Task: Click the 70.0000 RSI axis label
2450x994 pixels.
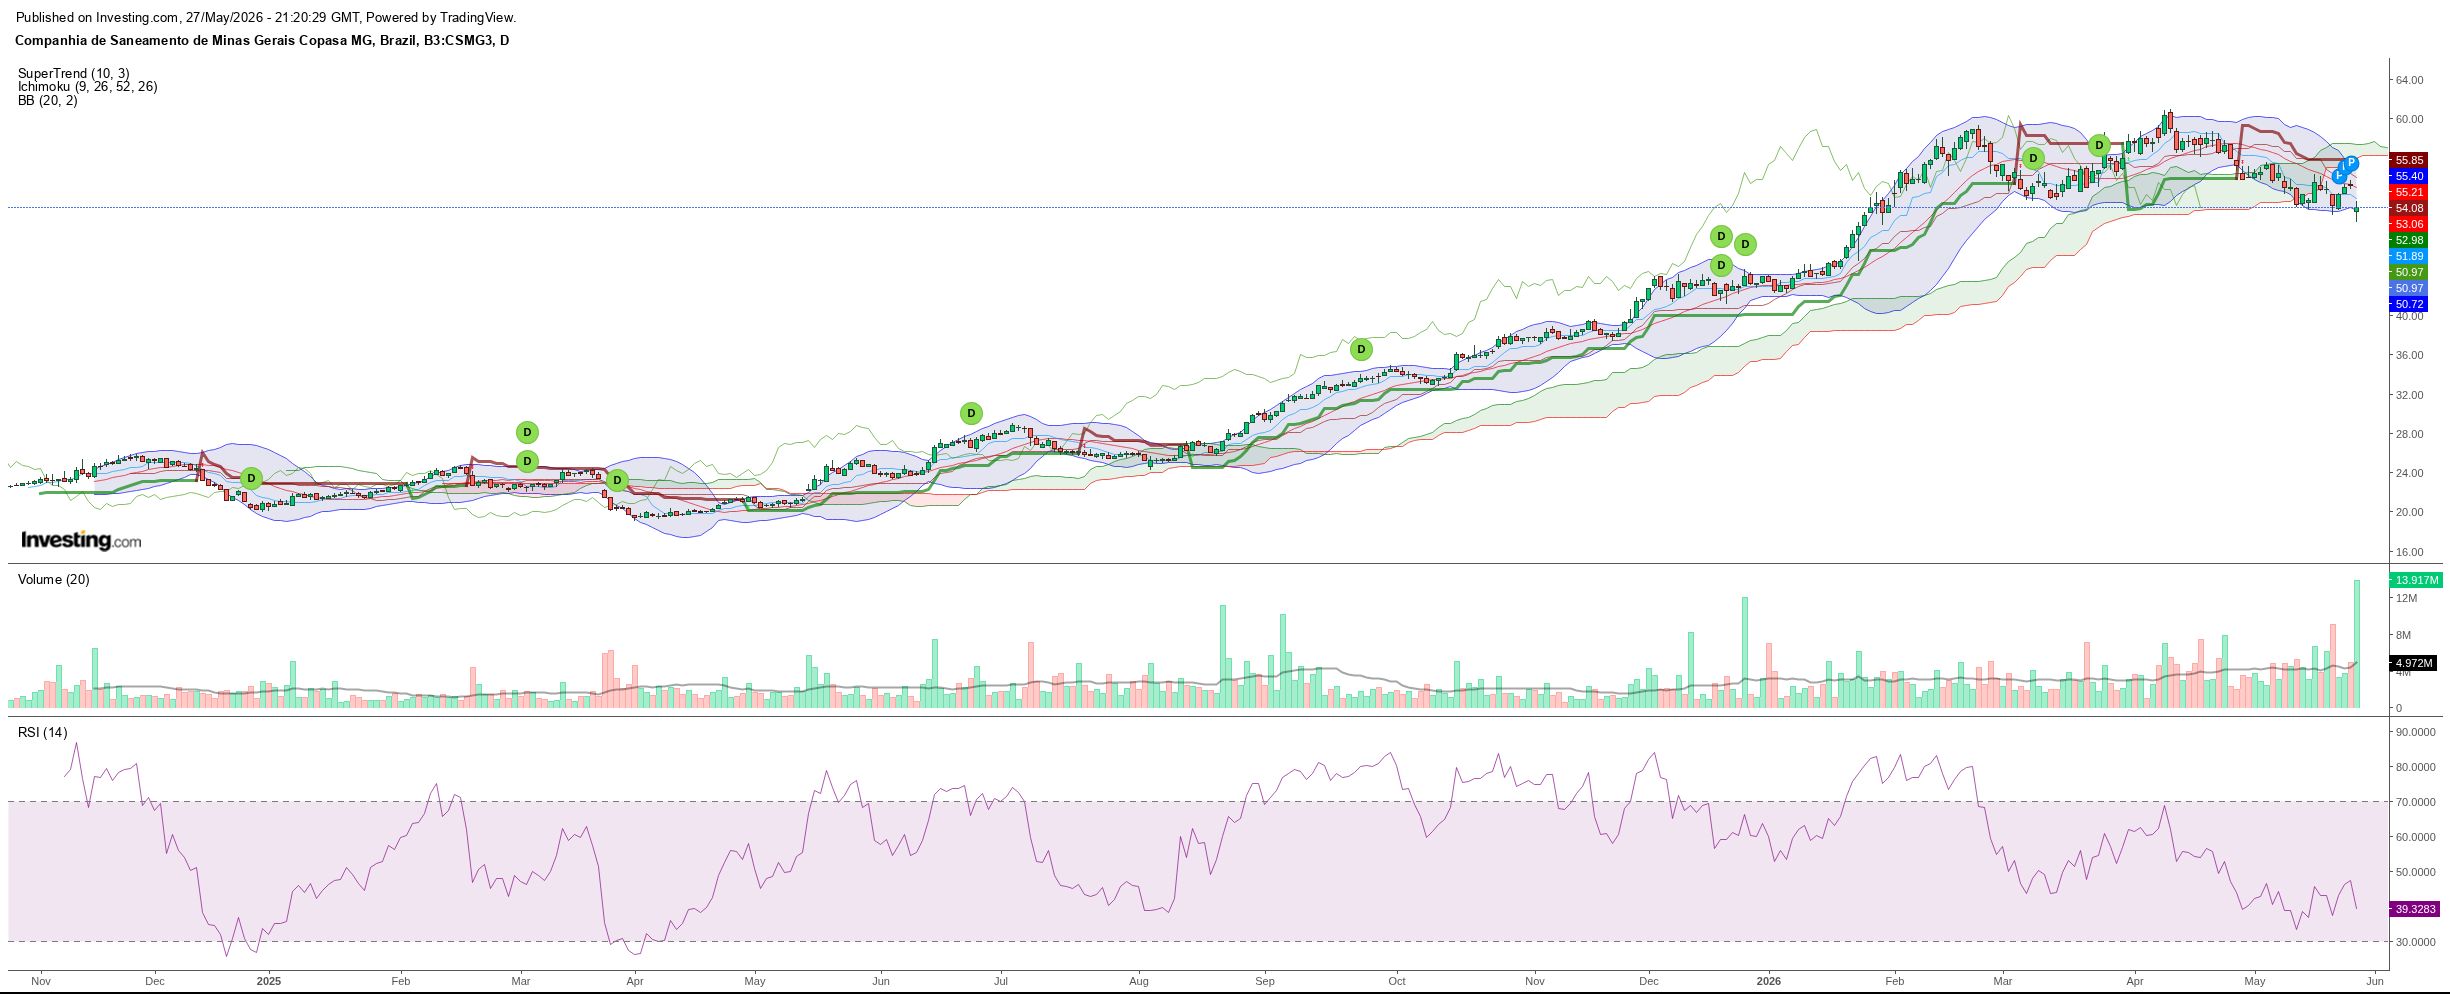Action: point(2415,802)
